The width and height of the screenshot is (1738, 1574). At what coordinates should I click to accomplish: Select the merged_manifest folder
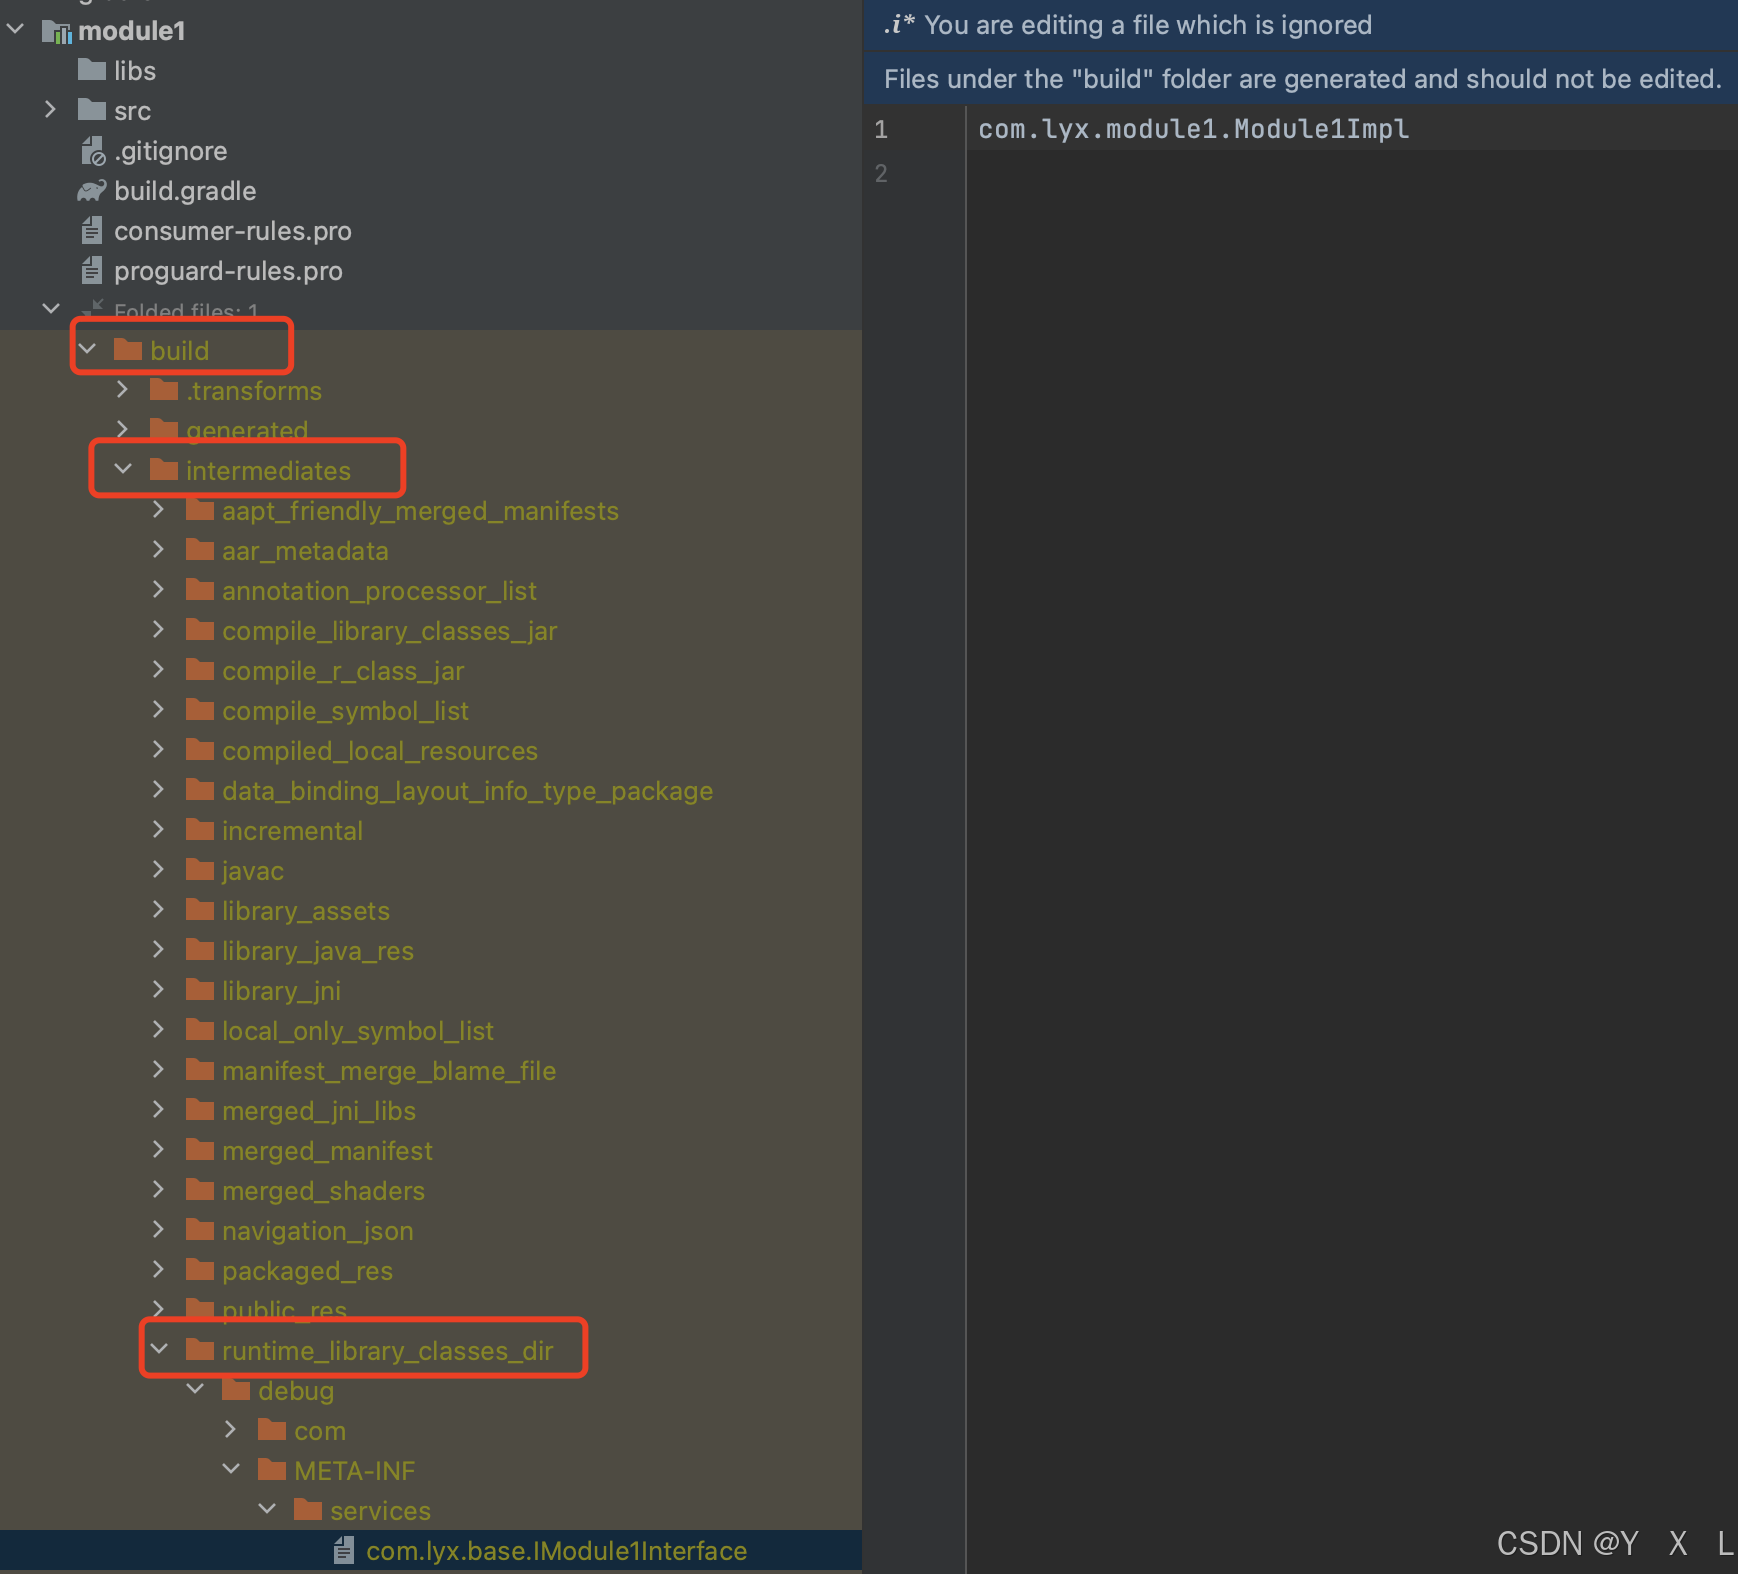[327, 1150]
